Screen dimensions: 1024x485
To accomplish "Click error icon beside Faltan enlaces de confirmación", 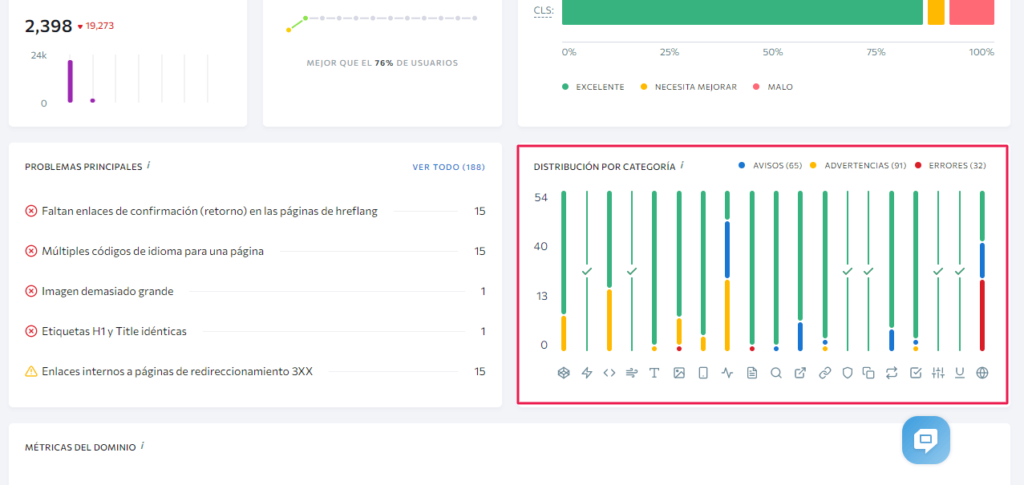I will click(x=31, y=211).
